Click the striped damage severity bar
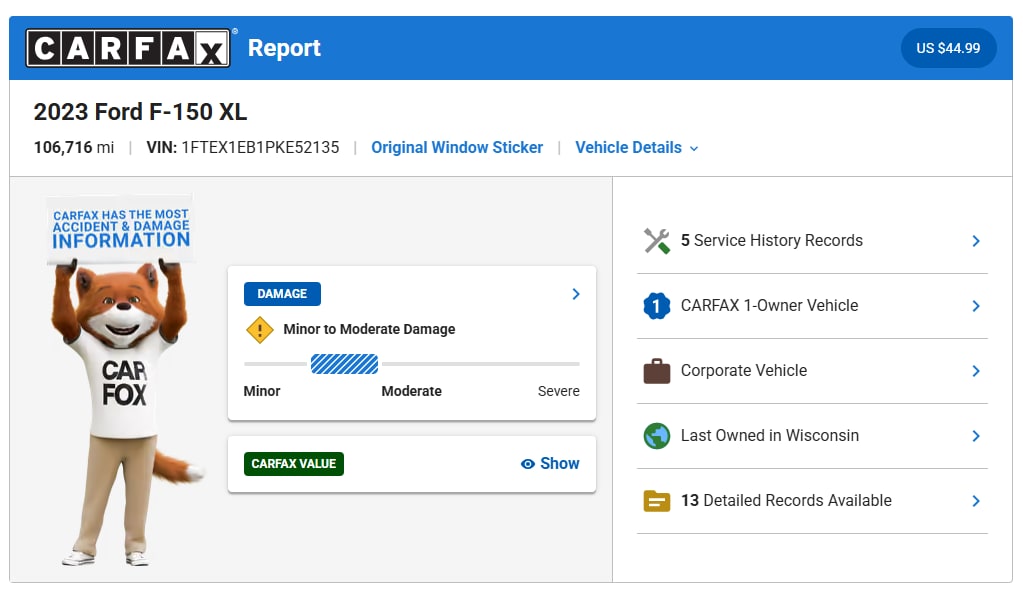 click(344, 364)
